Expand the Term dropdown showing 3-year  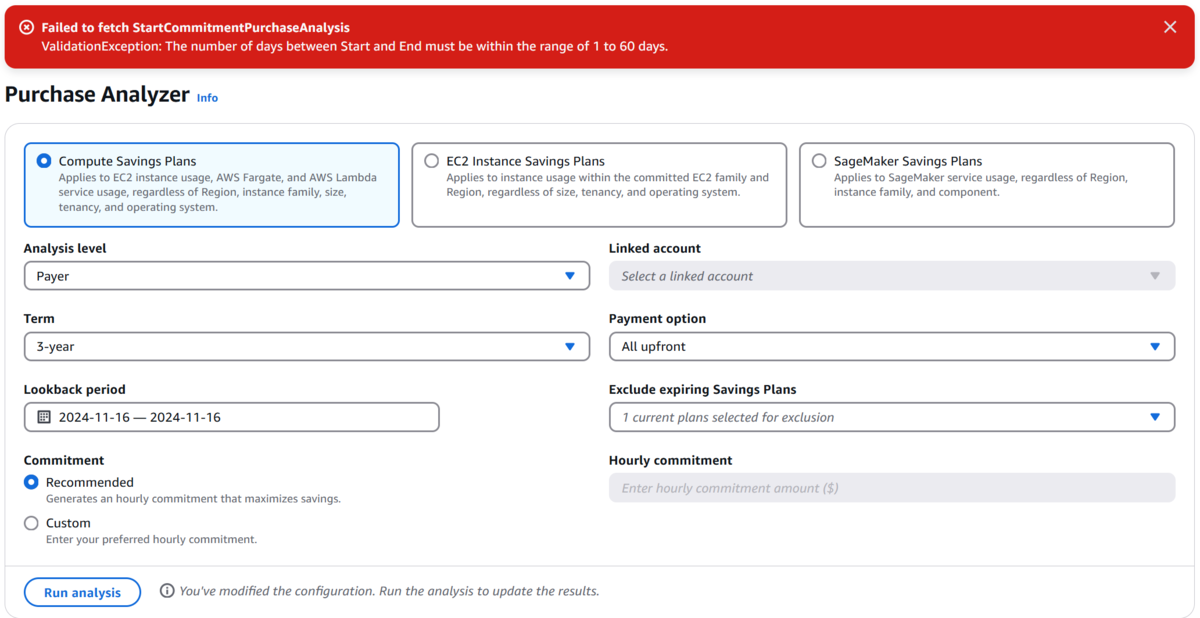point(306,346)
